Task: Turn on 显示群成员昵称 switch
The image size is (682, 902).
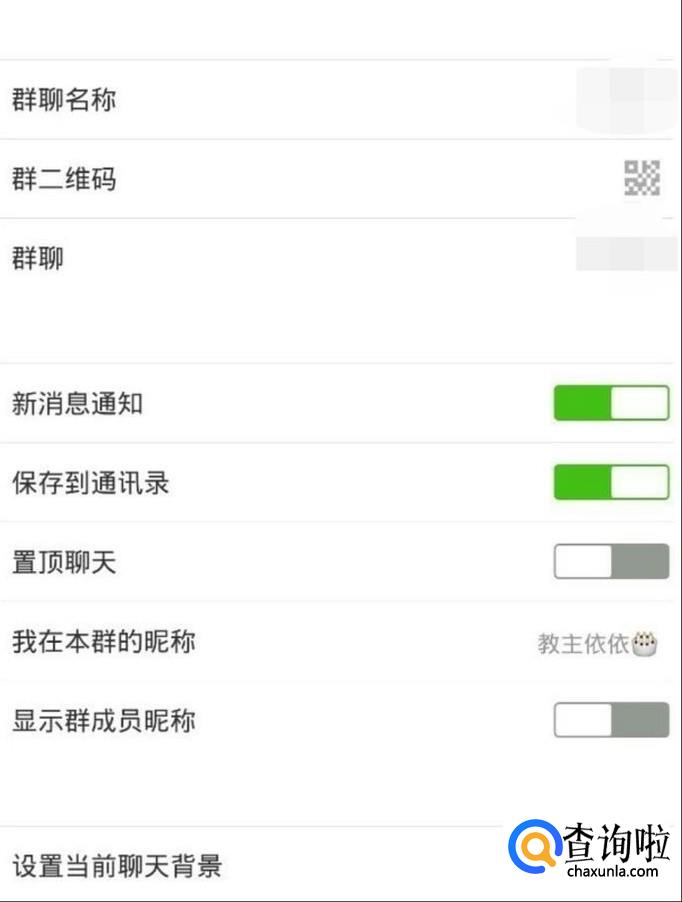Action: point(611,720)
